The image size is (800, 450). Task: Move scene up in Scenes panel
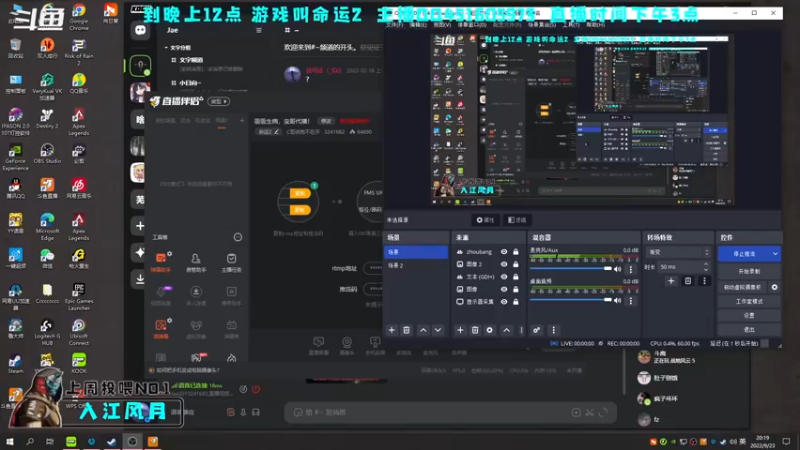pos(423,330)
